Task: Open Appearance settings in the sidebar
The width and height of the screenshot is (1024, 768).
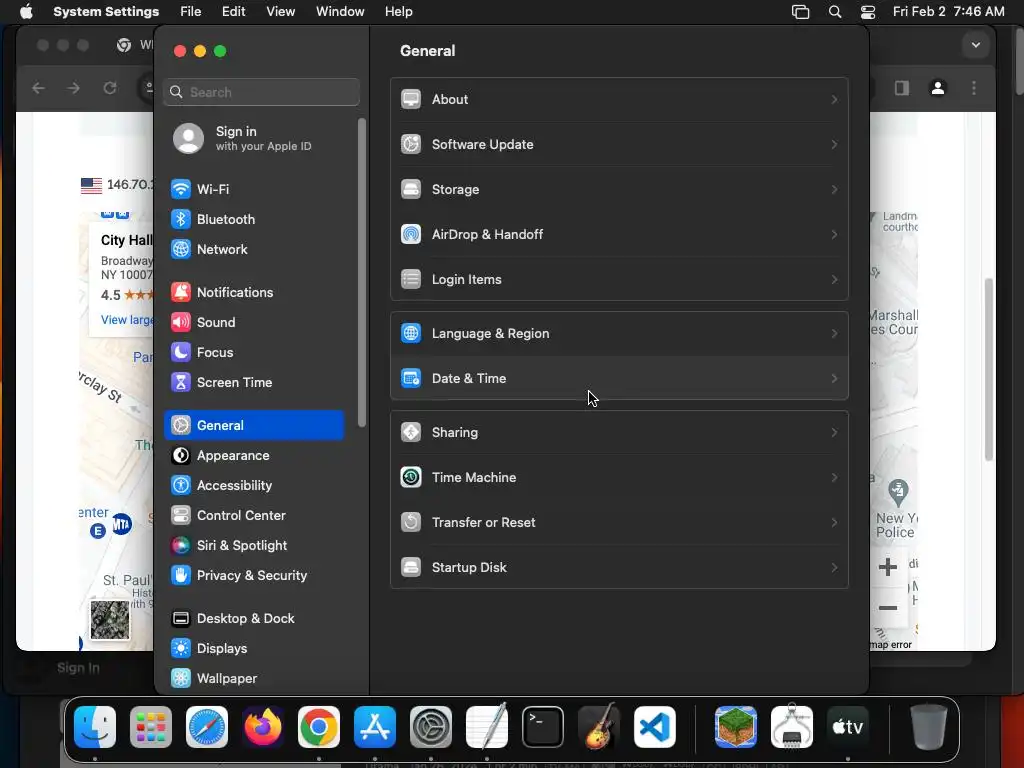Action: (254, 456)
